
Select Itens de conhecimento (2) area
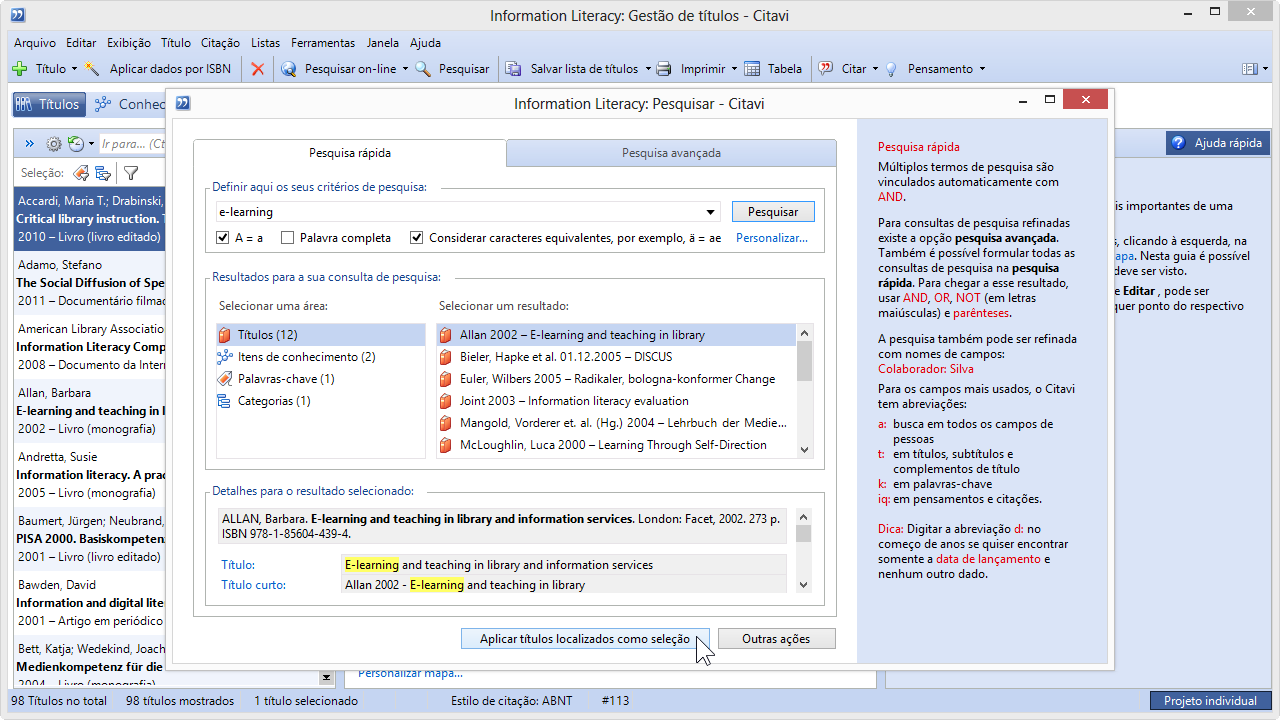[x=320, y=357]
